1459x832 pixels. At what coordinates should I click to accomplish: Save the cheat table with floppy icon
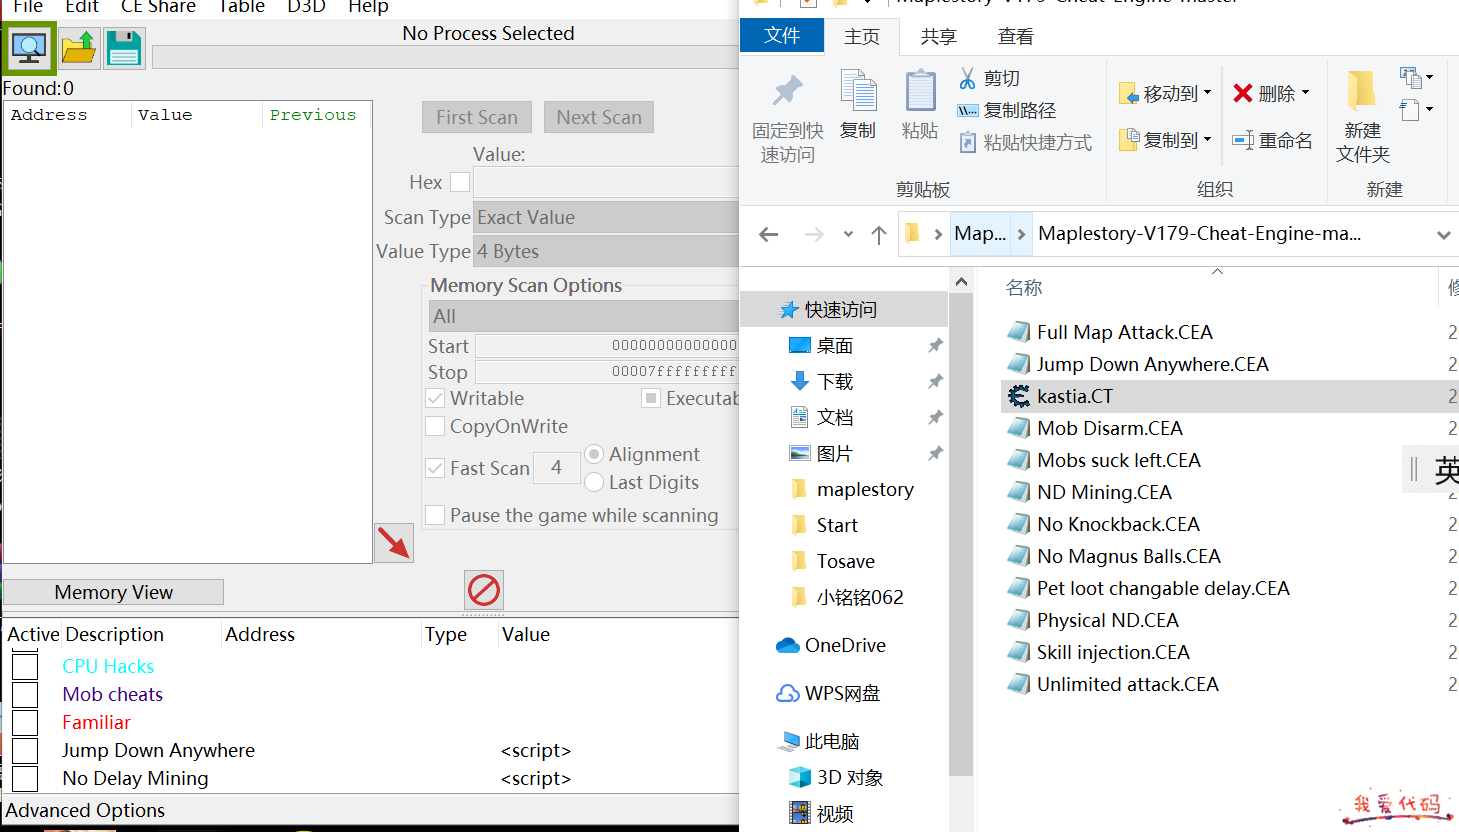pos(124,48)
